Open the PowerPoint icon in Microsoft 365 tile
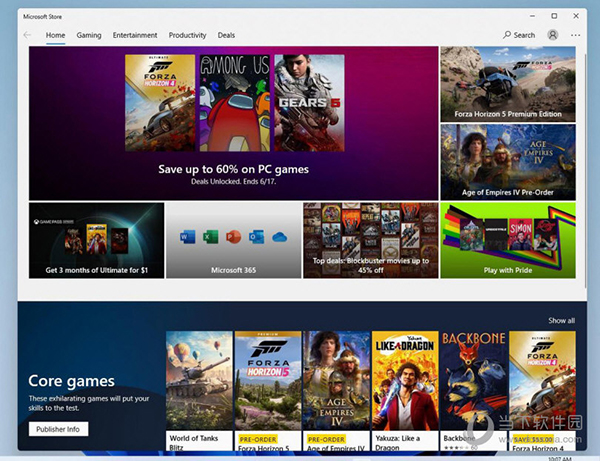 tap(233, 237)
